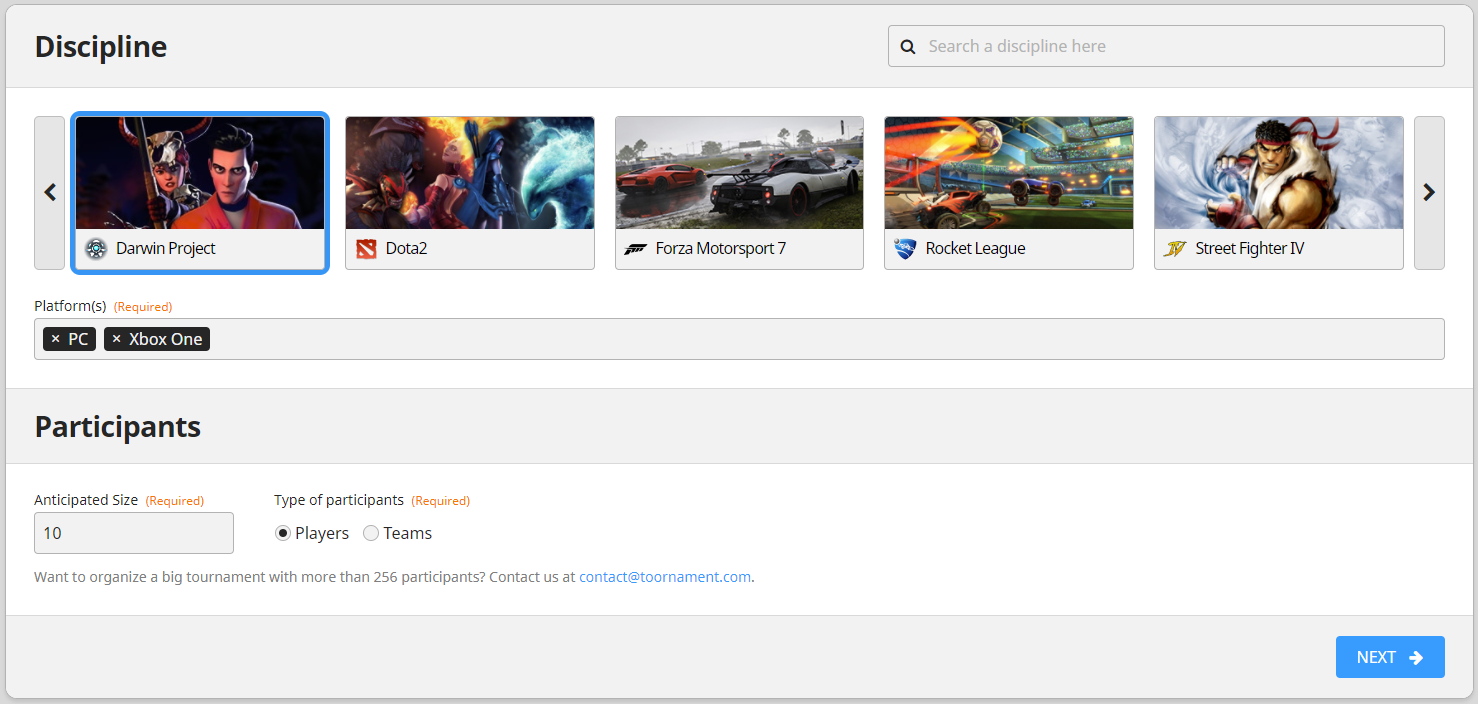Viewport: 1478px width, 704px height.
Task: Click the Darwin Project logo icon
Action: (96, 249)
